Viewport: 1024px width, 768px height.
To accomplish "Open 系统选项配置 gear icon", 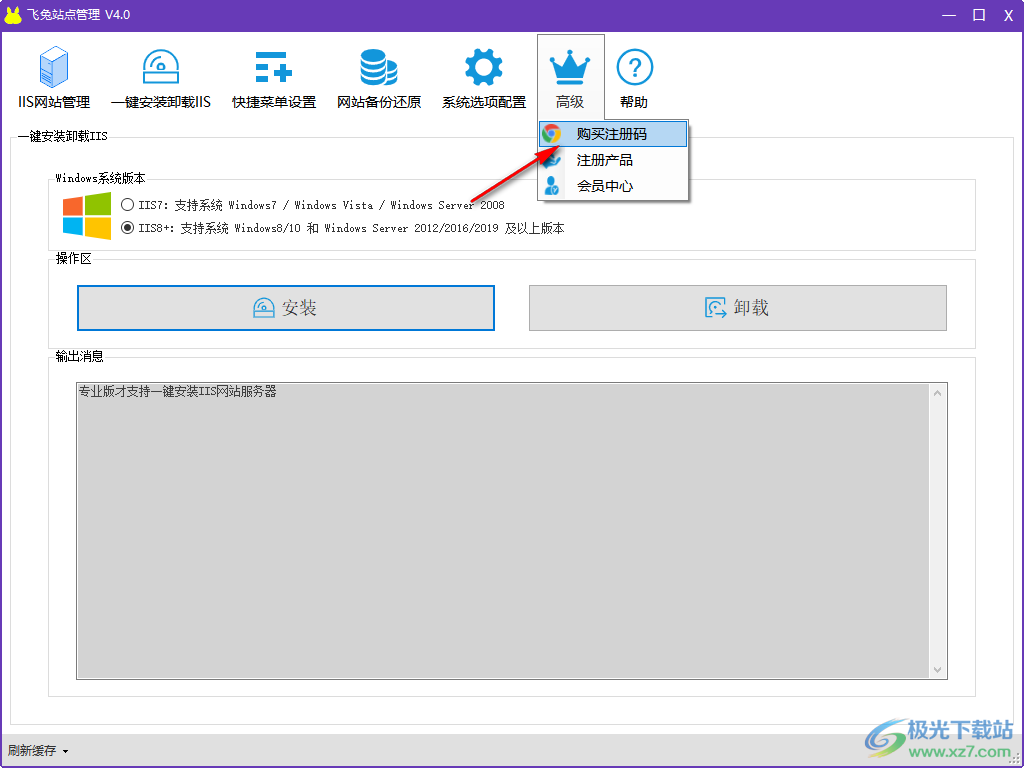I will pyautogui.click(x=483, y=68).
